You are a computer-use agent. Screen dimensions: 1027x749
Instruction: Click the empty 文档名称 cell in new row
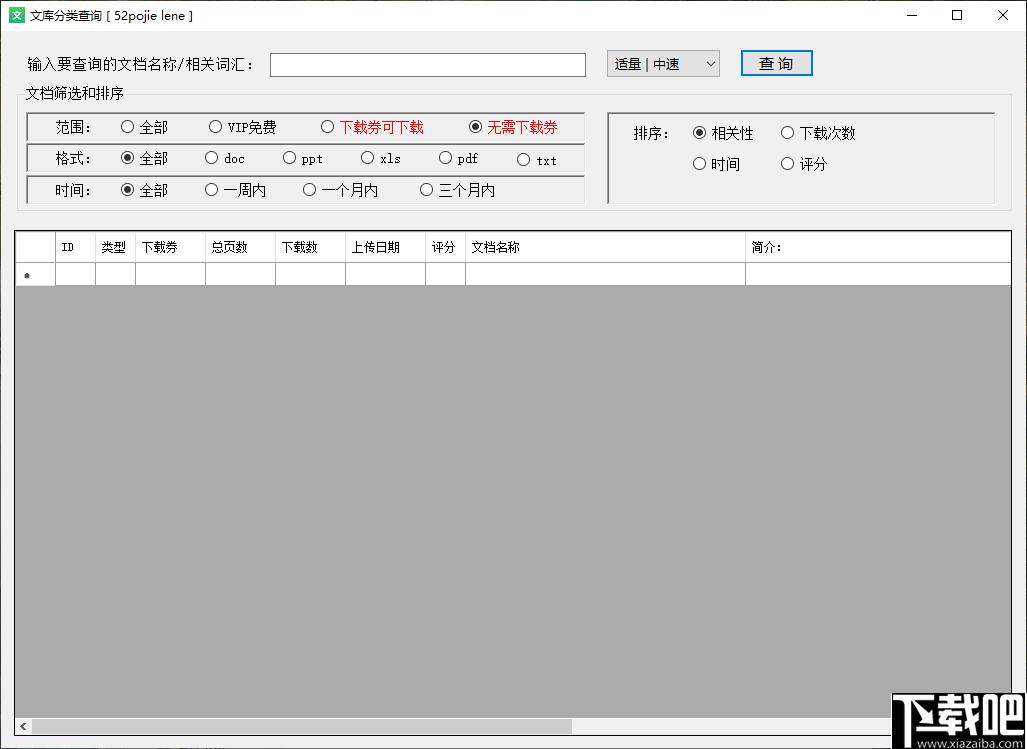(605, 274)
